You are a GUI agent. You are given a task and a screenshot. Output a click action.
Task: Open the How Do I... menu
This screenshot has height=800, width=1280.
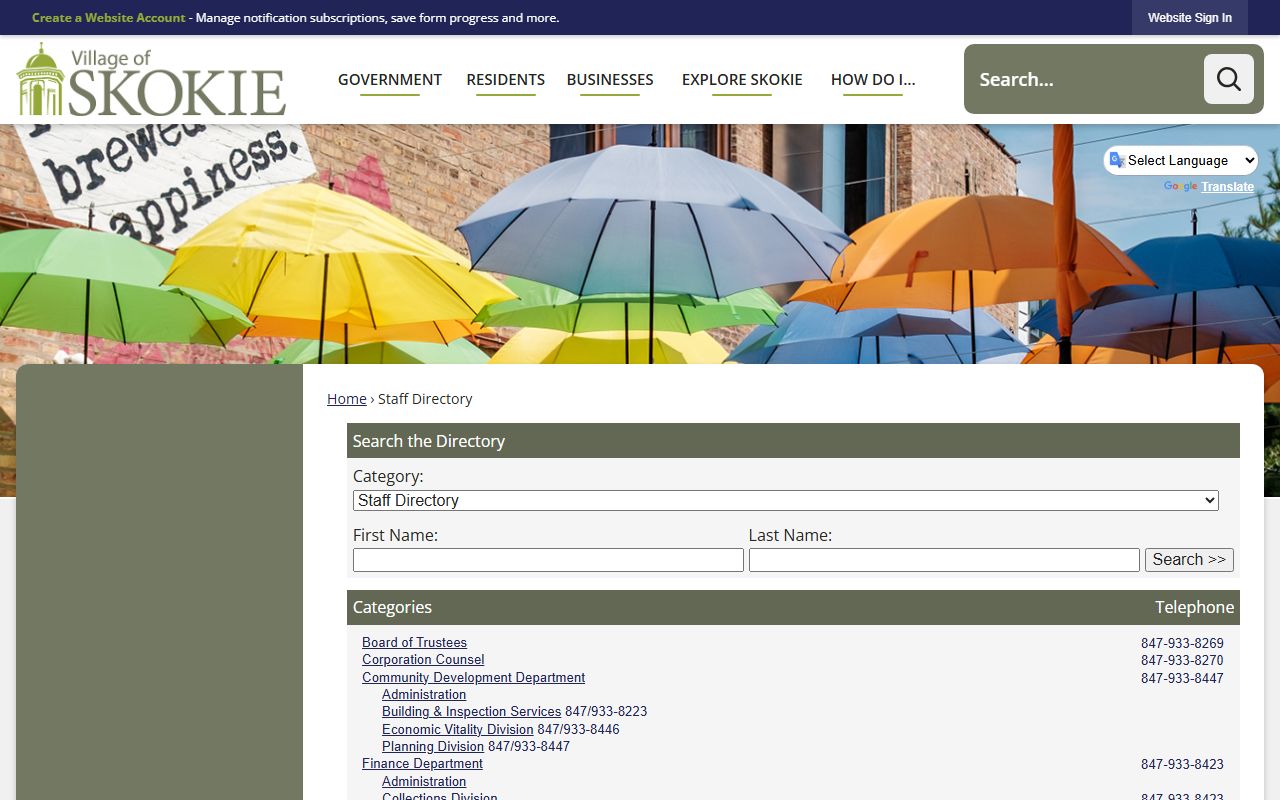pyautogui.click(x=873, y=79)
